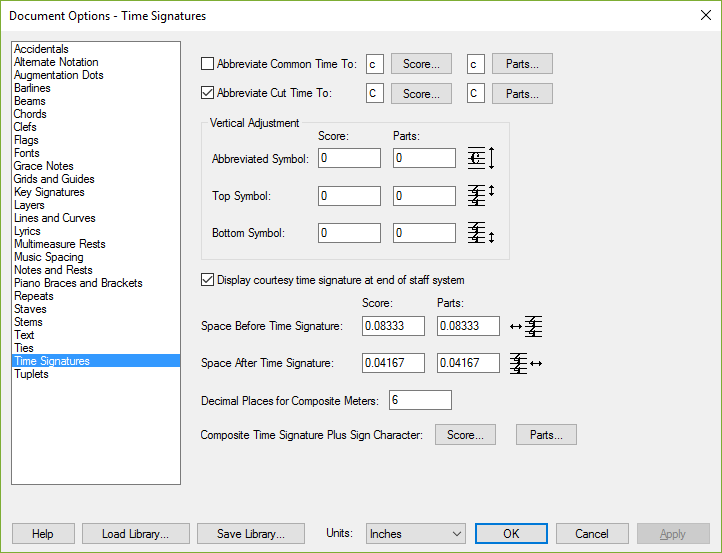Click the Space After Time Signature icon
Viewport: 722px width, 553px height.
(x=526, y=363)
